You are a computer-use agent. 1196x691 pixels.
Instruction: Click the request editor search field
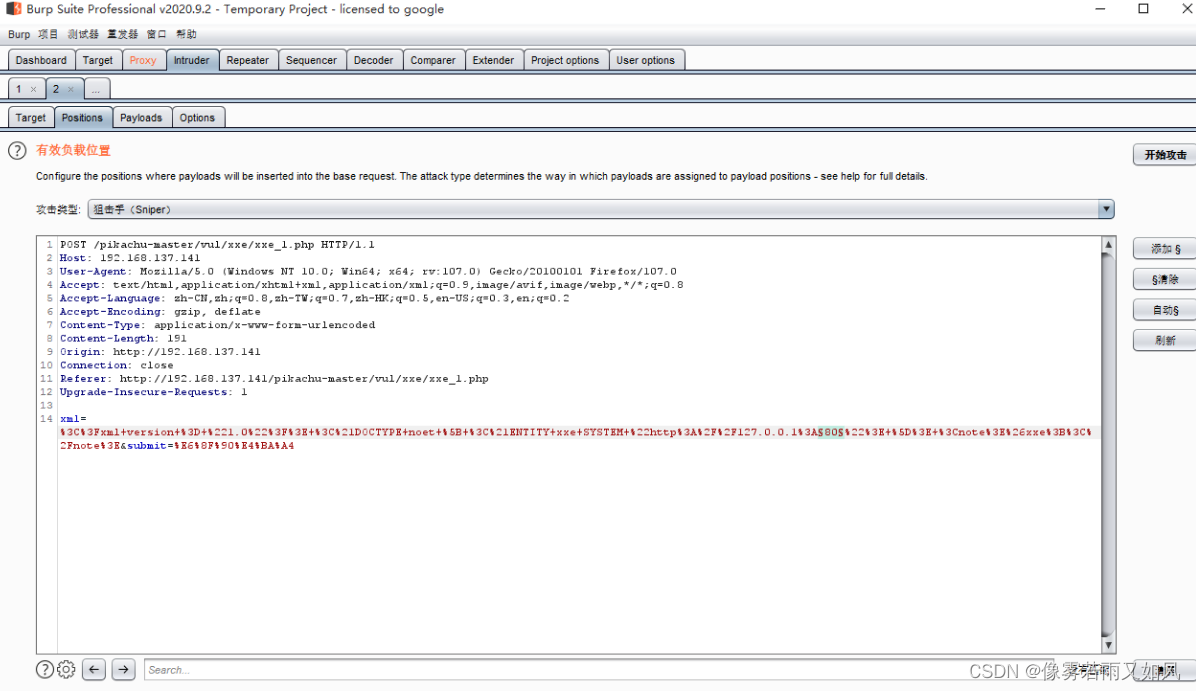pyautogui.click(x=598, y=670)
